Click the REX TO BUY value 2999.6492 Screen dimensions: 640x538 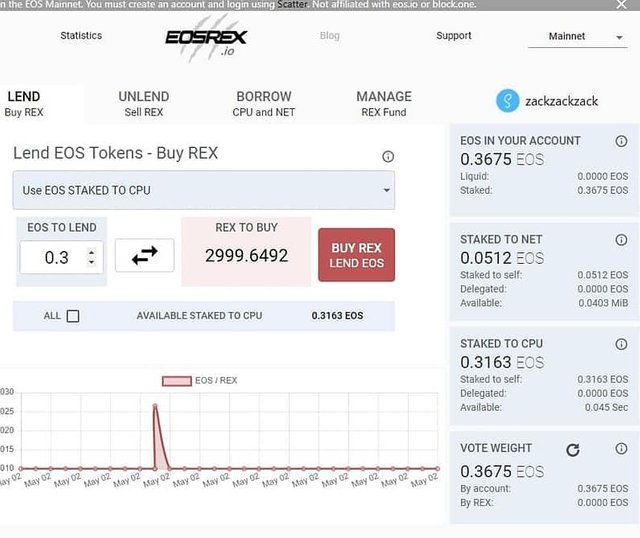[x=246, y=256]
